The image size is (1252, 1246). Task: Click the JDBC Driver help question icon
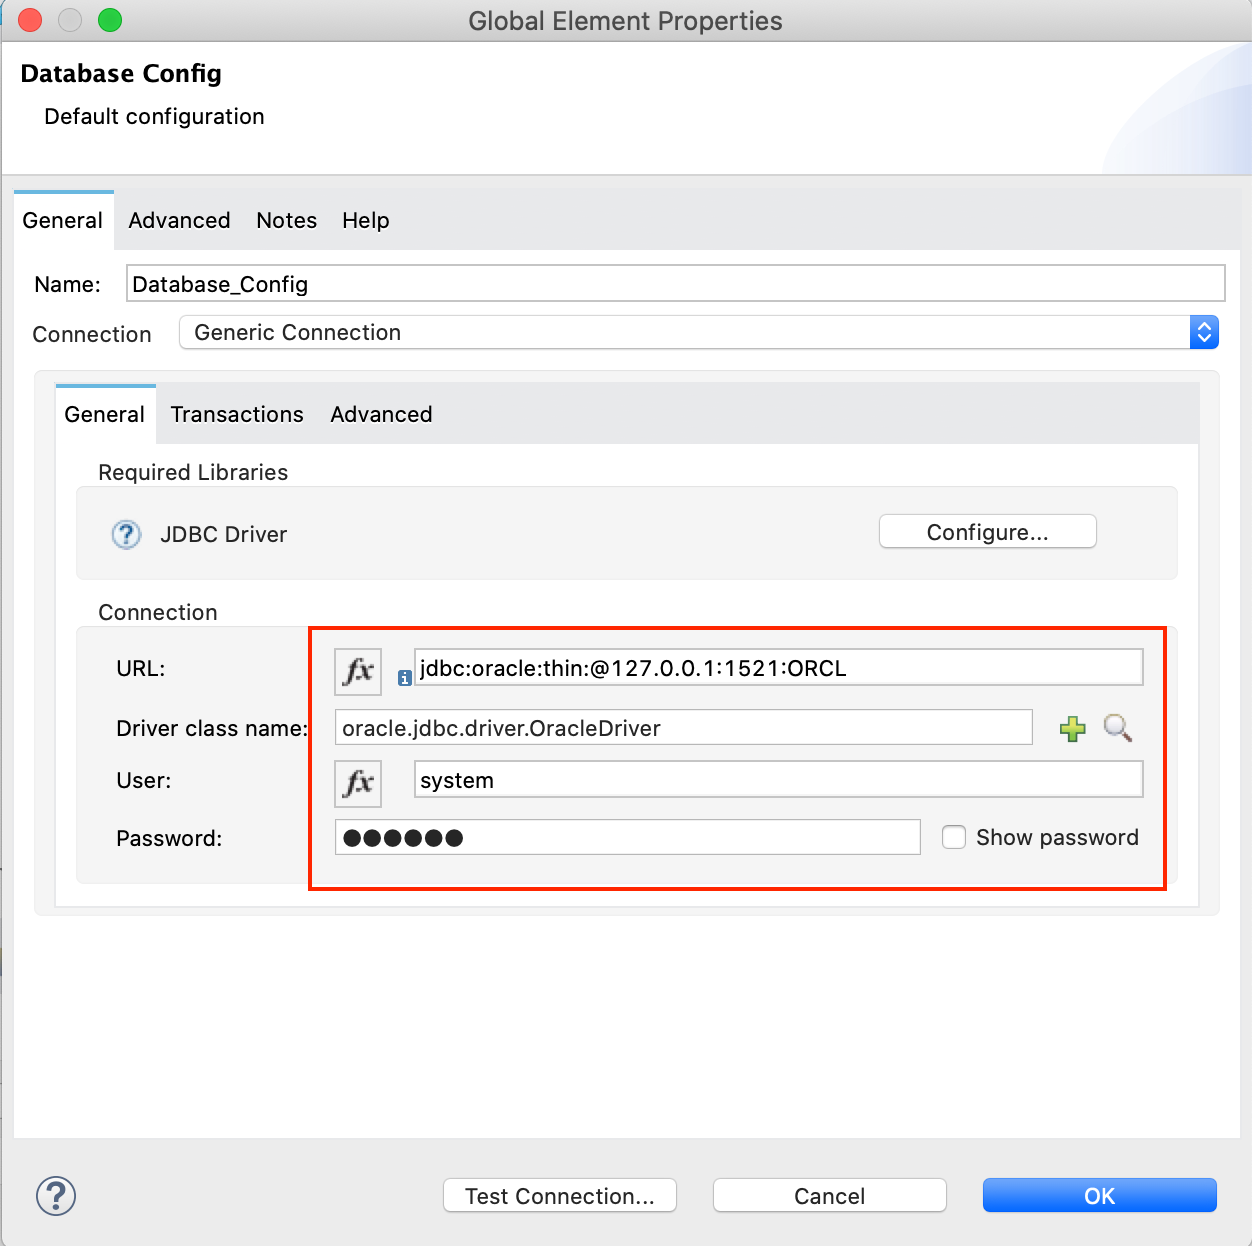126,535
